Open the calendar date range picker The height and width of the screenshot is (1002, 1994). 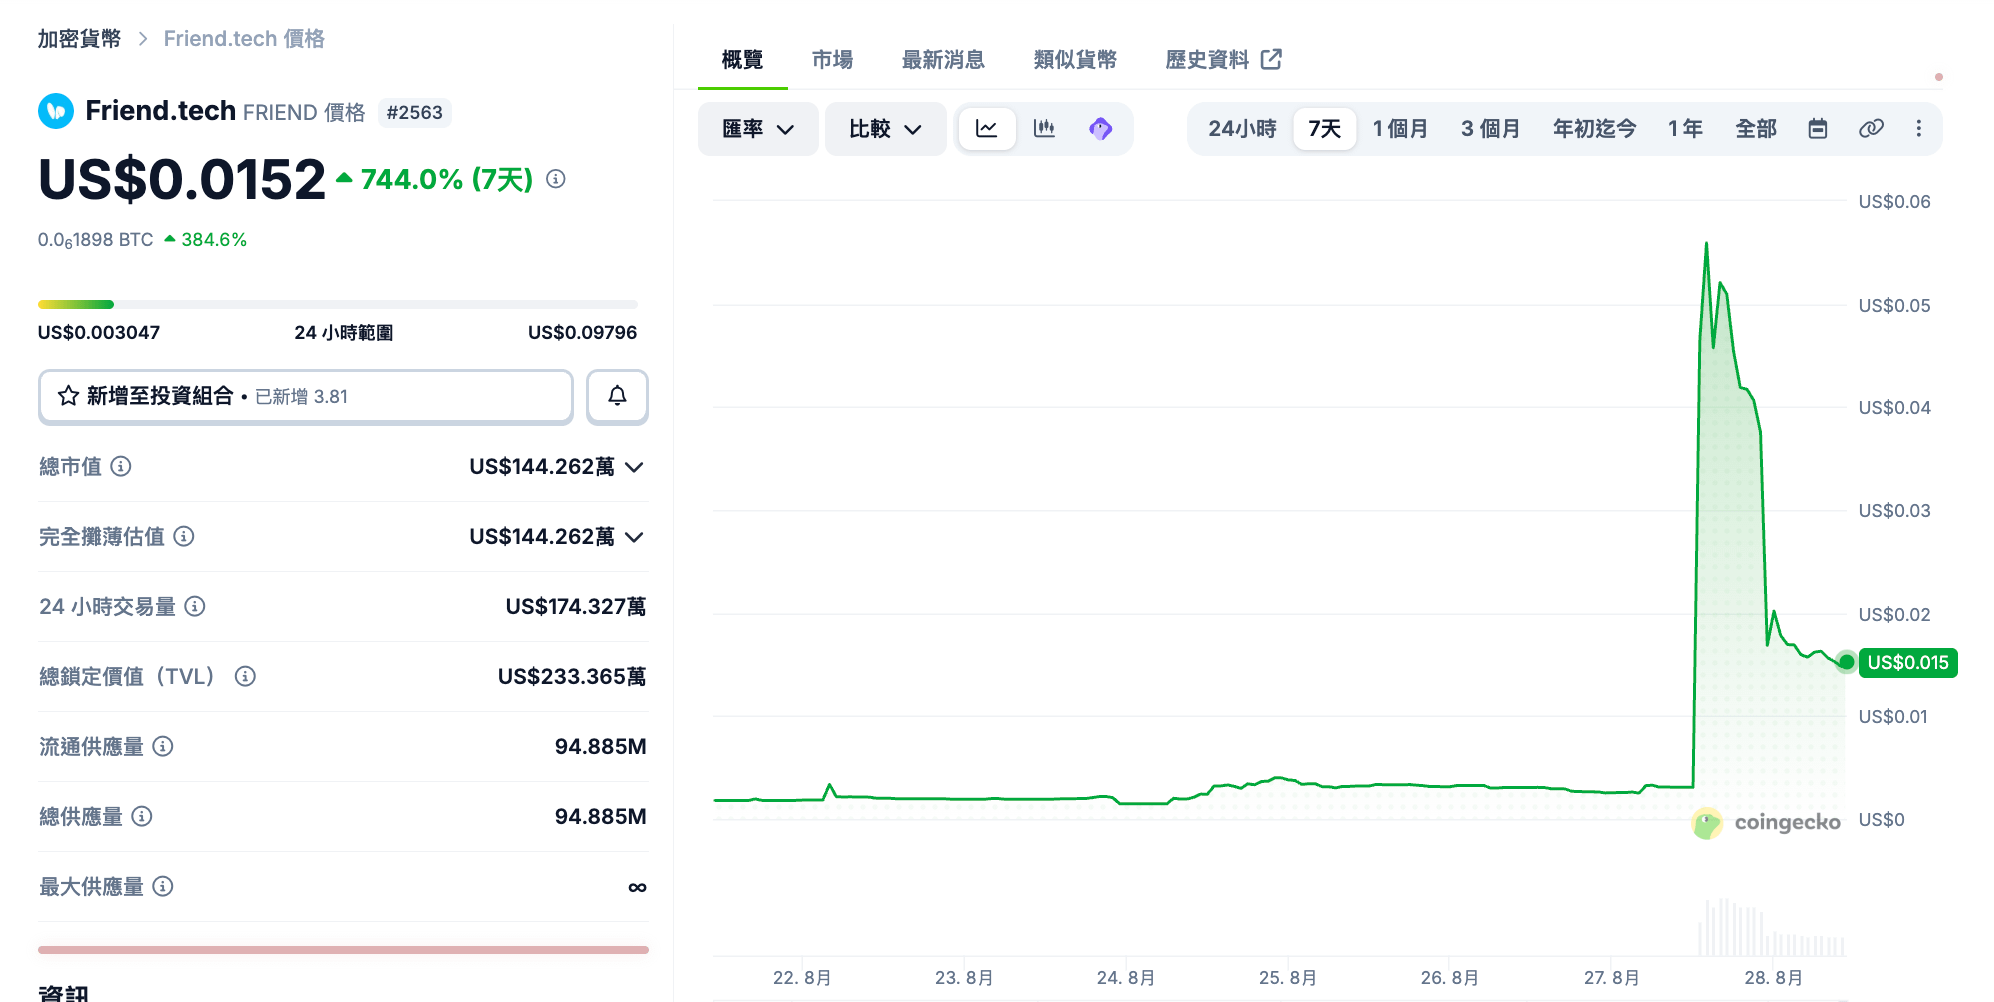1818,129
